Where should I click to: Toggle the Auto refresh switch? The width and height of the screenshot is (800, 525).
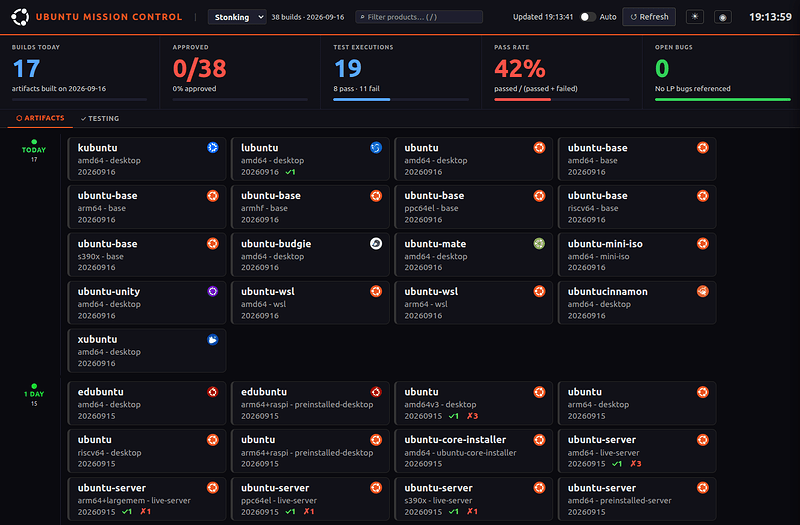(x=588, y=17)
